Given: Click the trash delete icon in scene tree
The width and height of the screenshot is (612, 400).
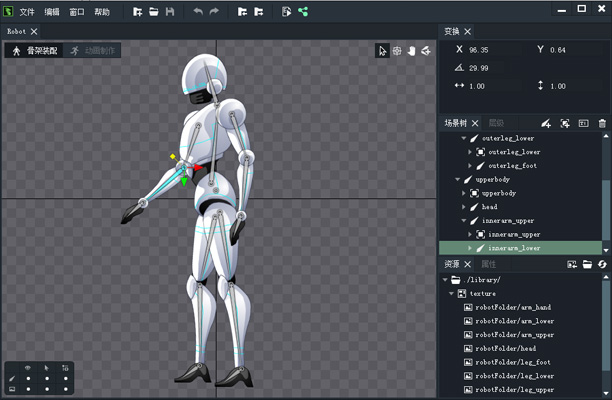Looking at the screenshot, I should [x=602, y=123].
